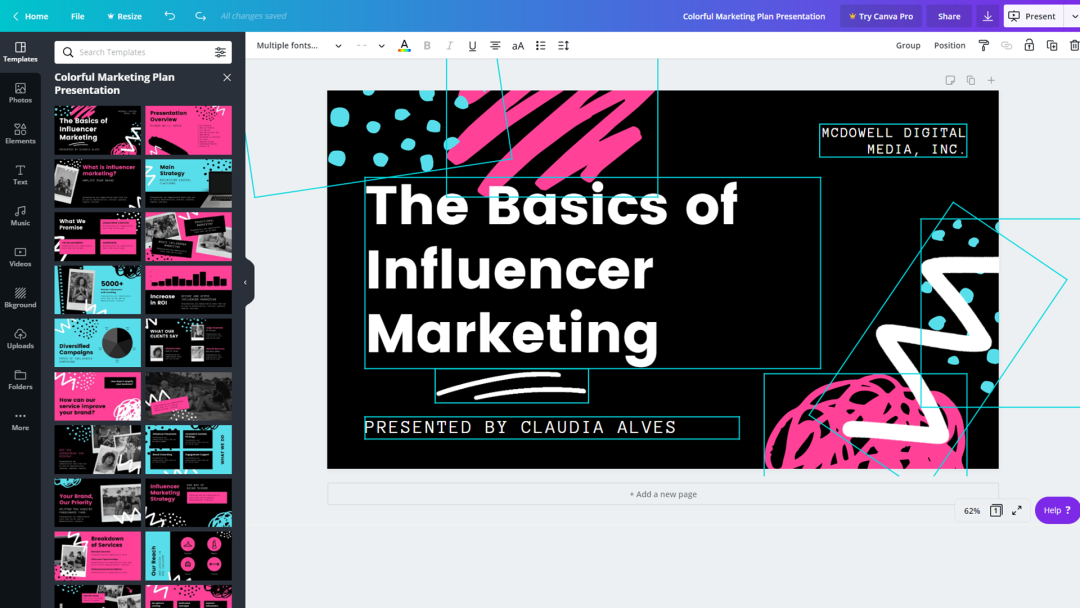Open the Elements panel in sidebar

(20, 134)
